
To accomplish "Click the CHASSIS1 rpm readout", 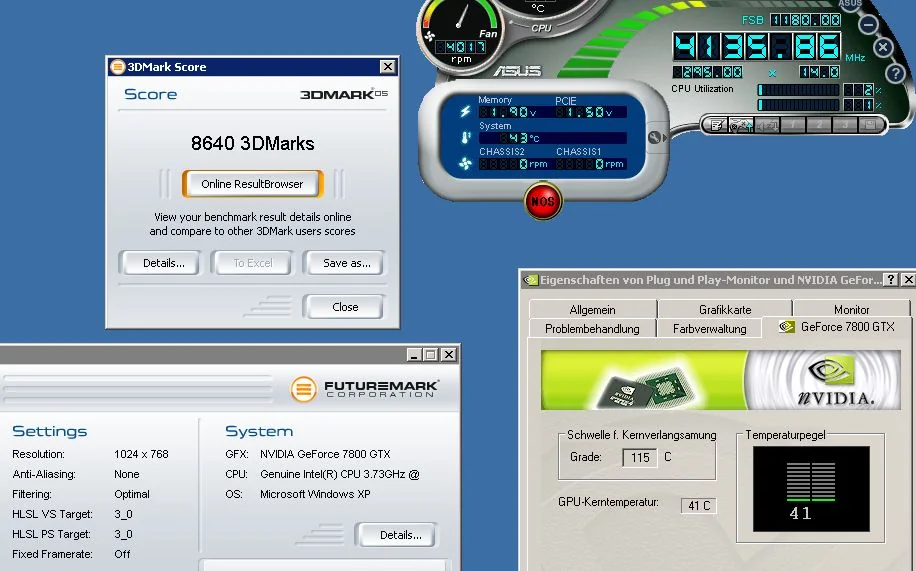I will [x=590, y=164].
